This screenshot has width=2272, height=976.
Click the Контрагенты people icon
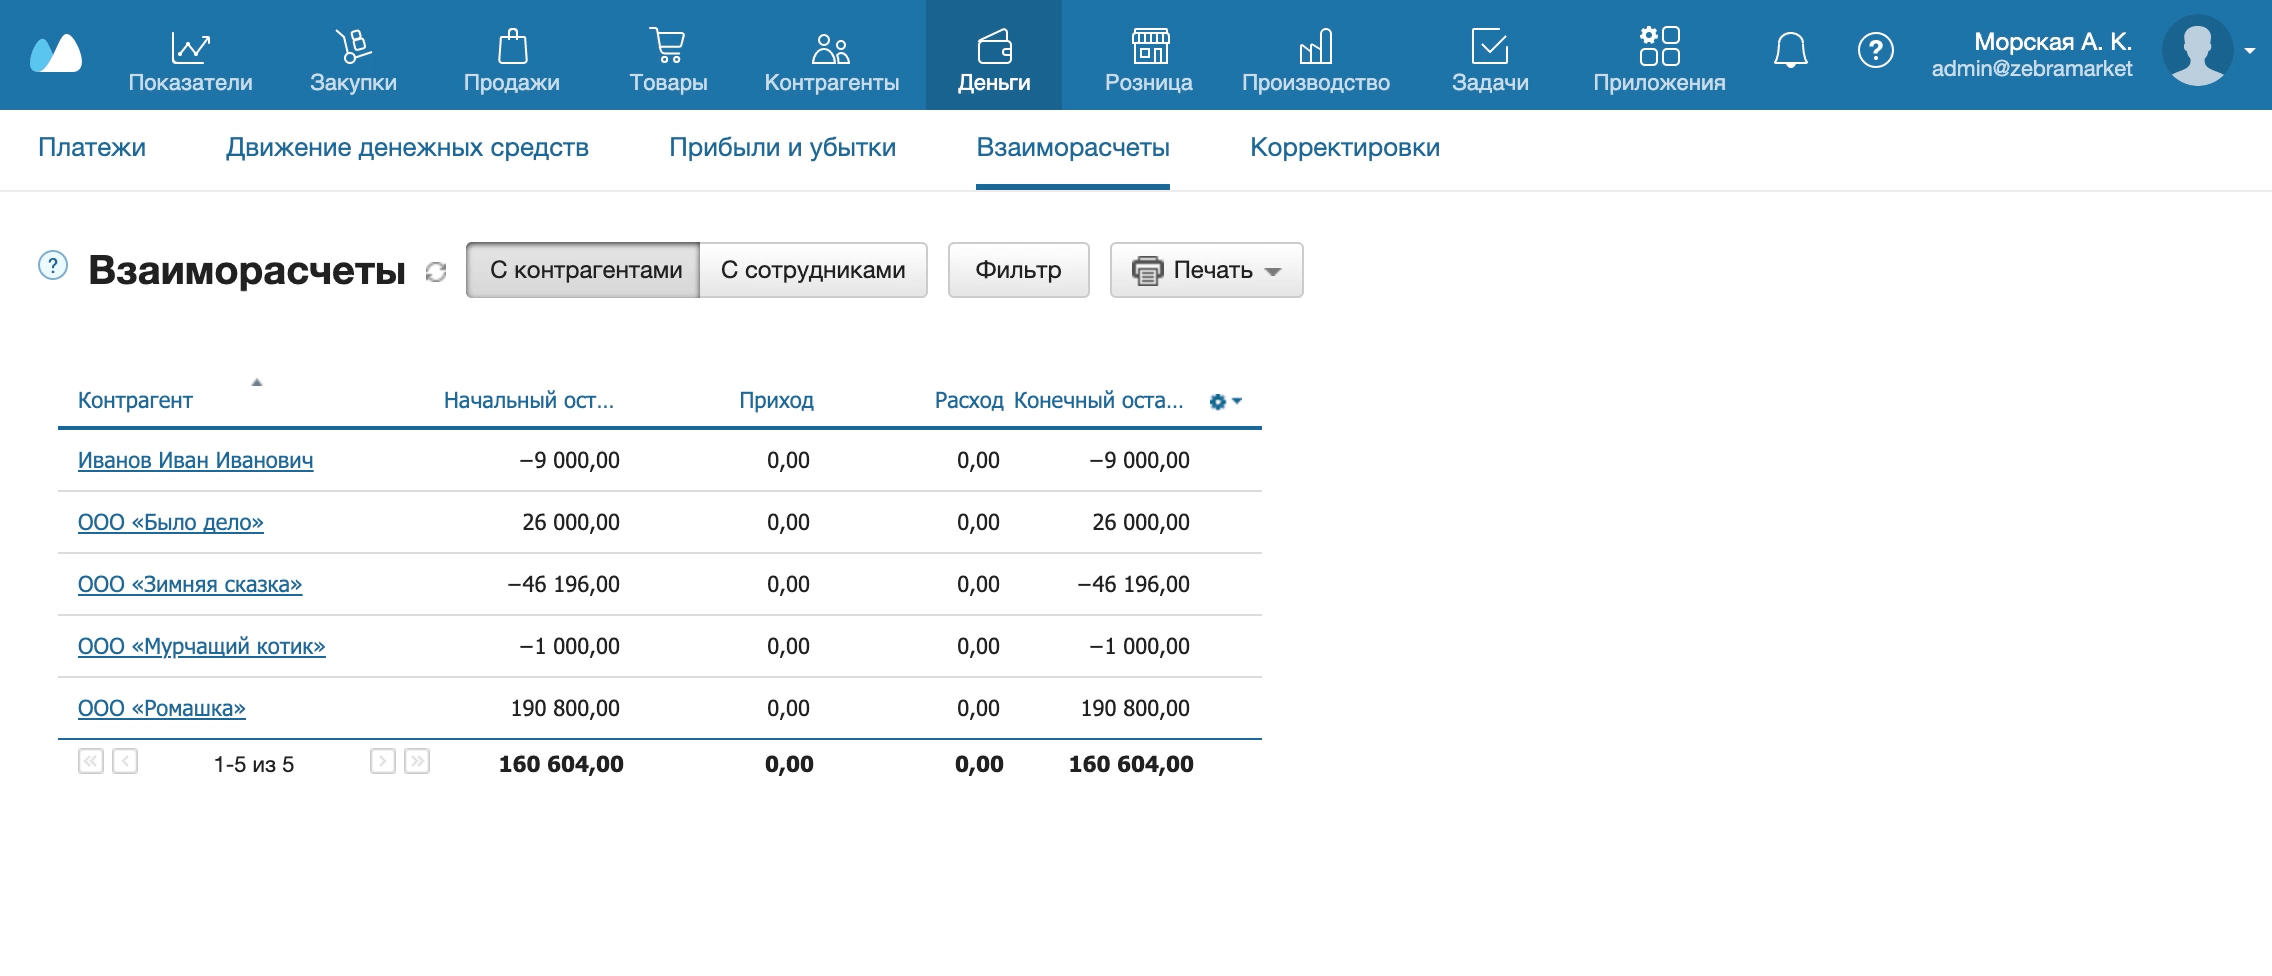click(832, 45)
